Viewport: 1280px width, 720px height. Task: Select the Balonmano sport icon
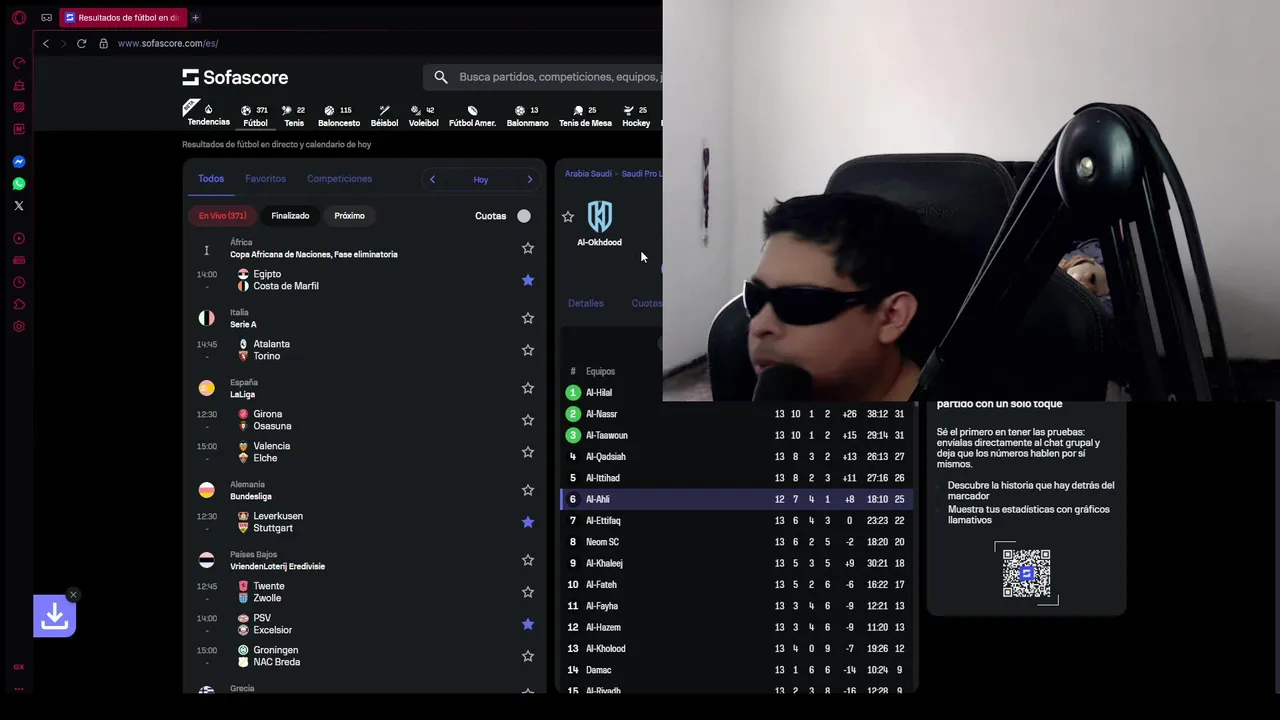pyautogui.click(x=528, y=116)
